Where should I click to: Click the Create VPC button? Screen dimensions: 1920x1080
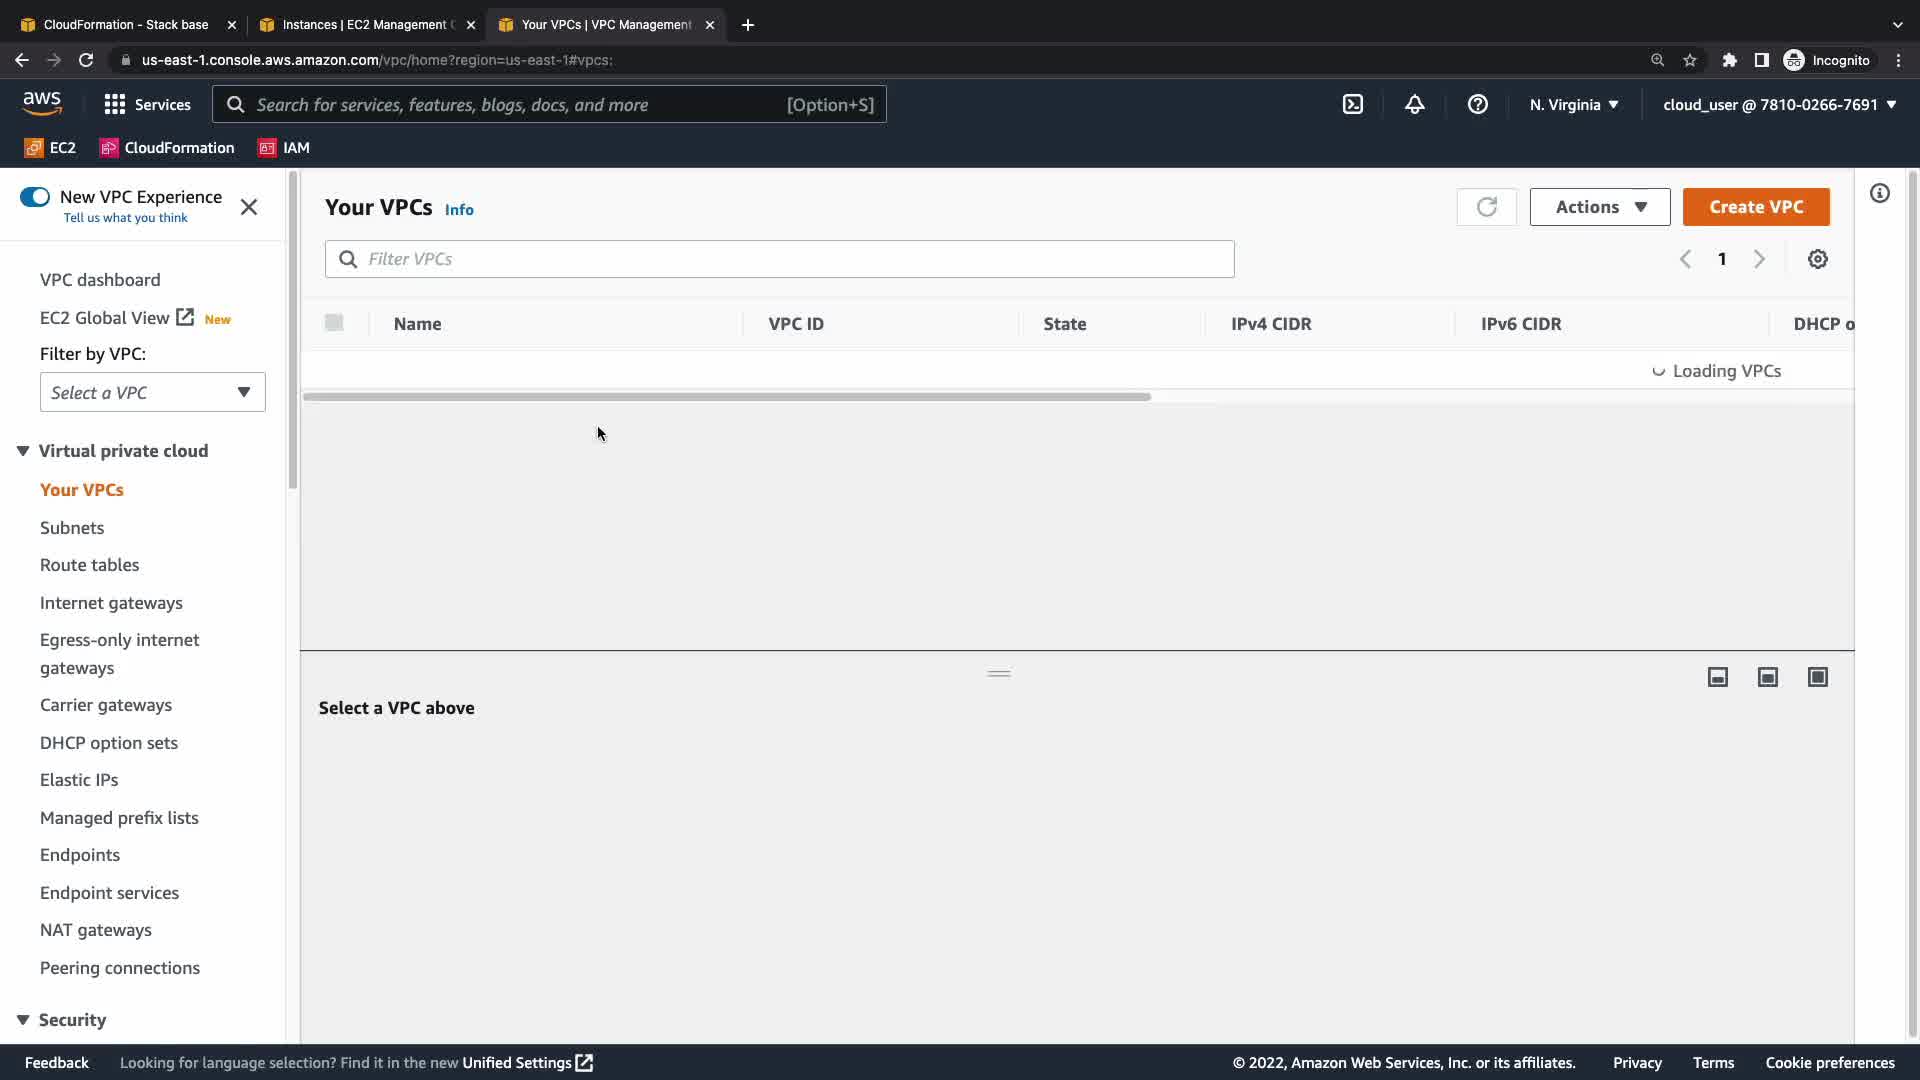click(x=1755, y=207)
